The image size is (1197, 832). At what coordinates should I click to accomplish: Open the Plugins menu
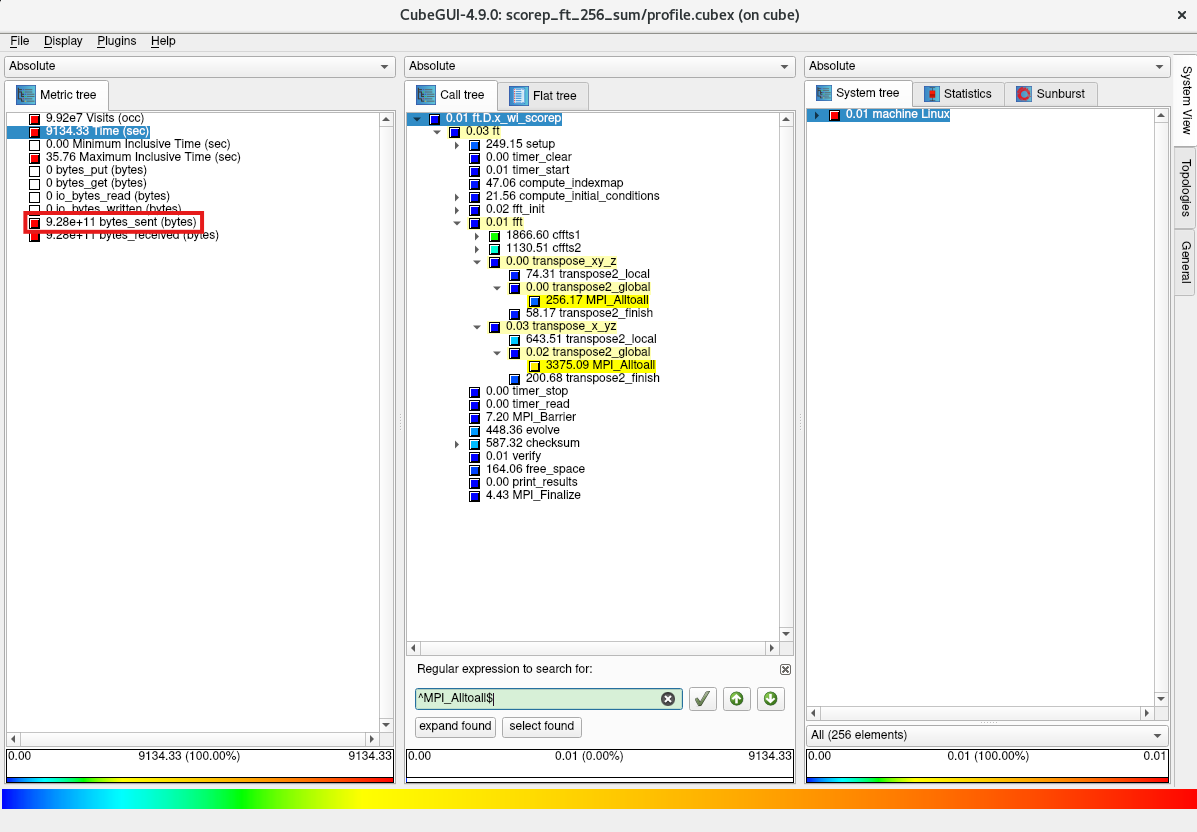(x=116, y=41)
